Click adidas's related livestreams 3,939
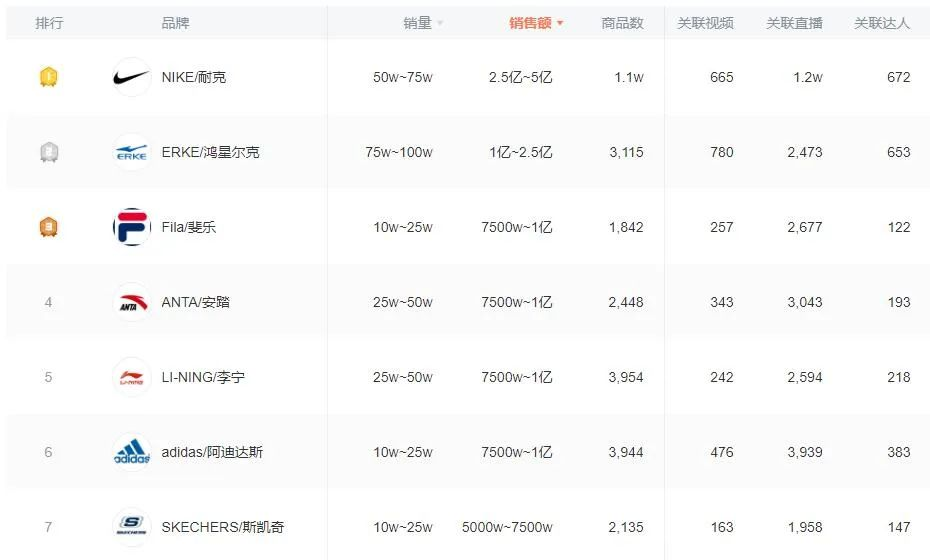This screenshot has width=930, height=560. coord(805,453)
